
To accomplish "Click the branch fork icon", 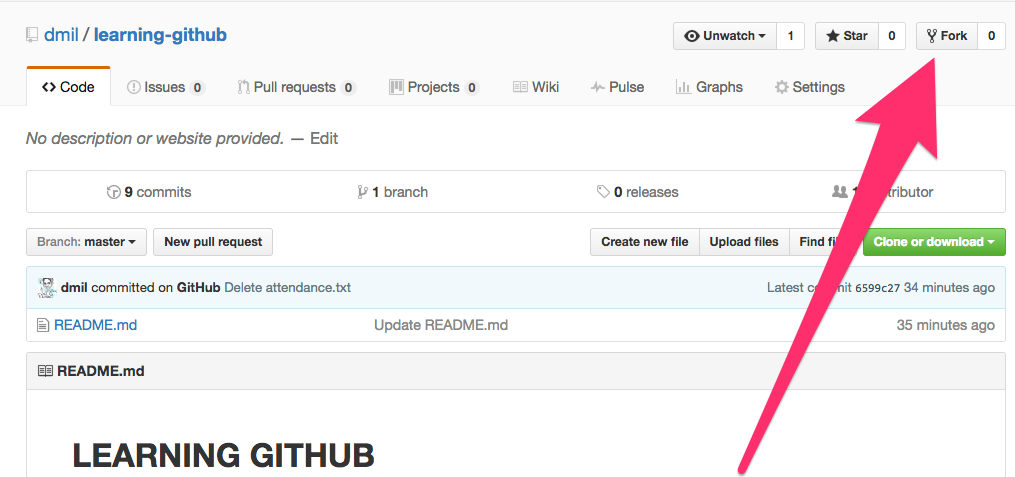I will click(362, 192).
